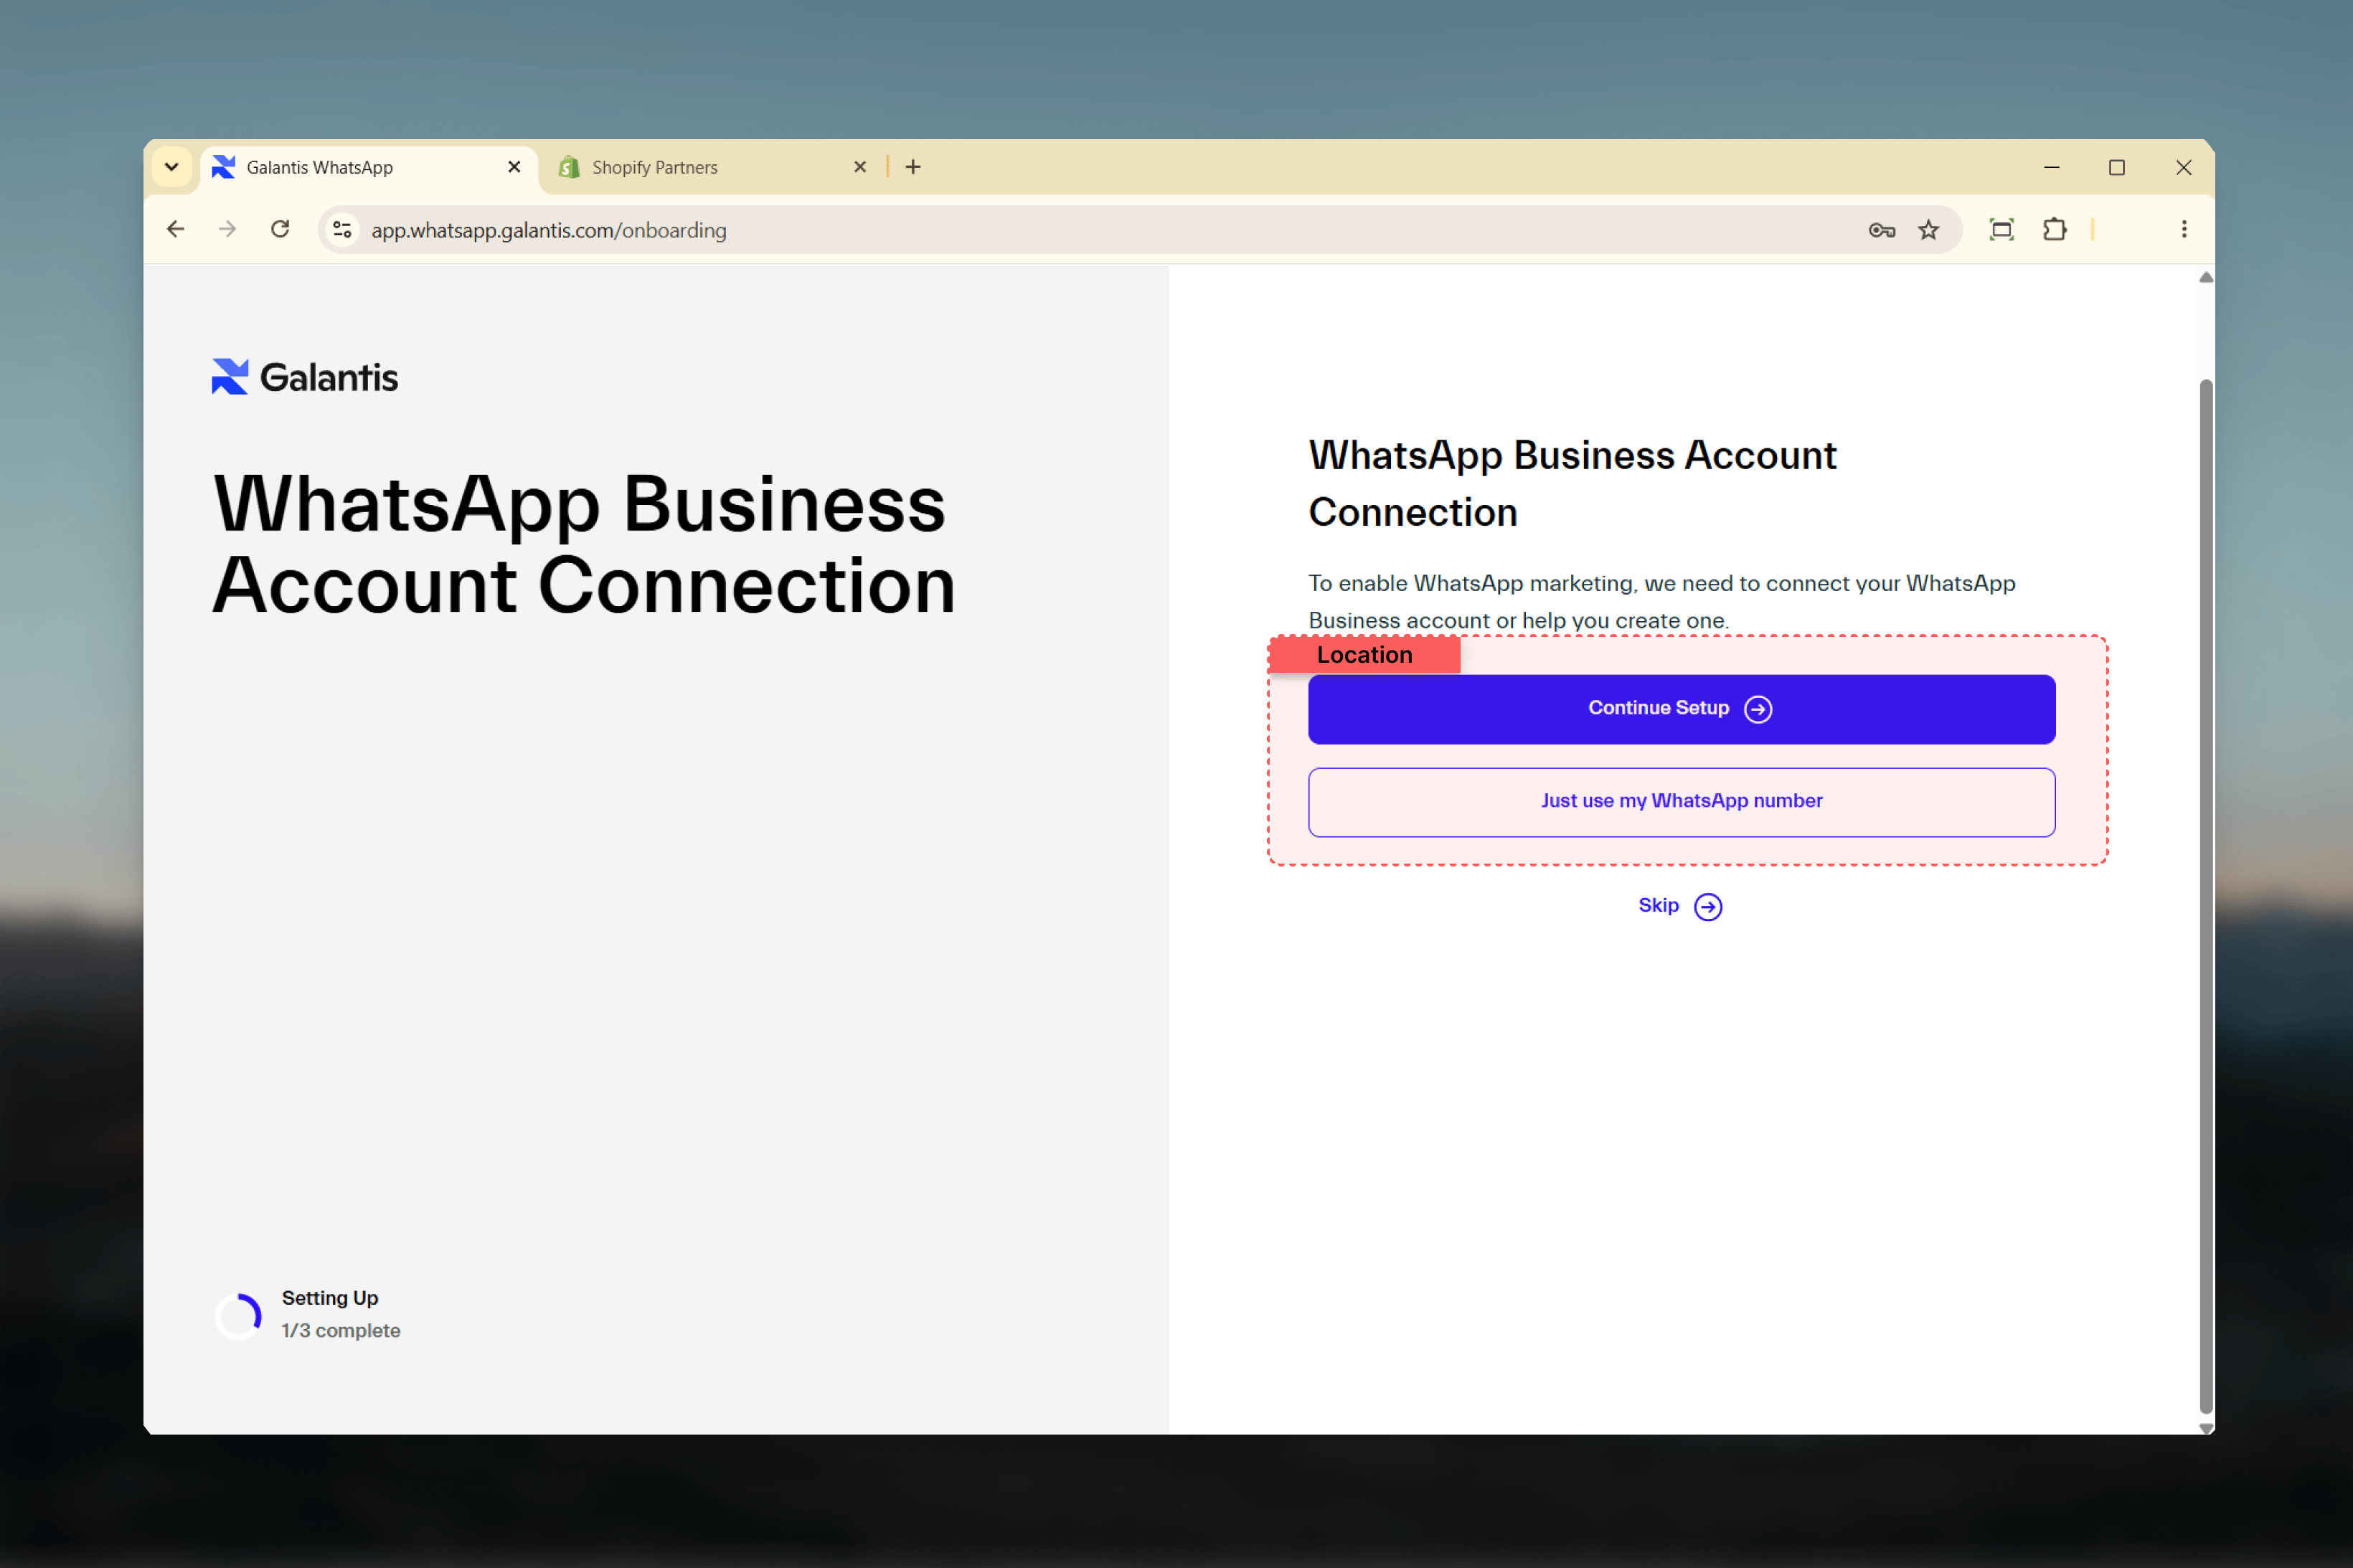Close the browser window
The image size is (2353, 1568).
tap(2184, 167)
